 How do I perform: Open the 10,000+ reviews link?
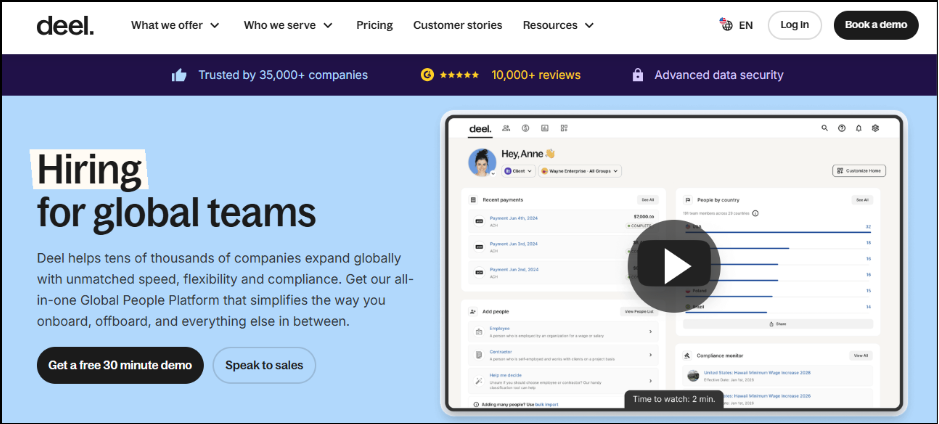536,75
